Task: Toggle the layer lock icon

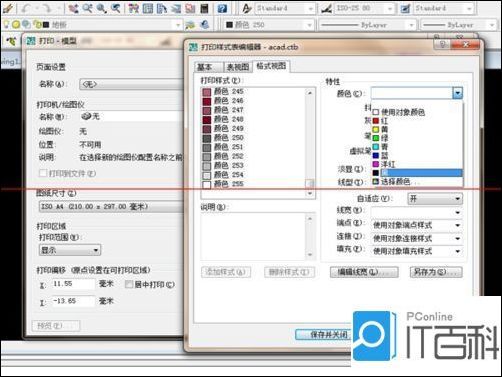Action: pos(37,24)
